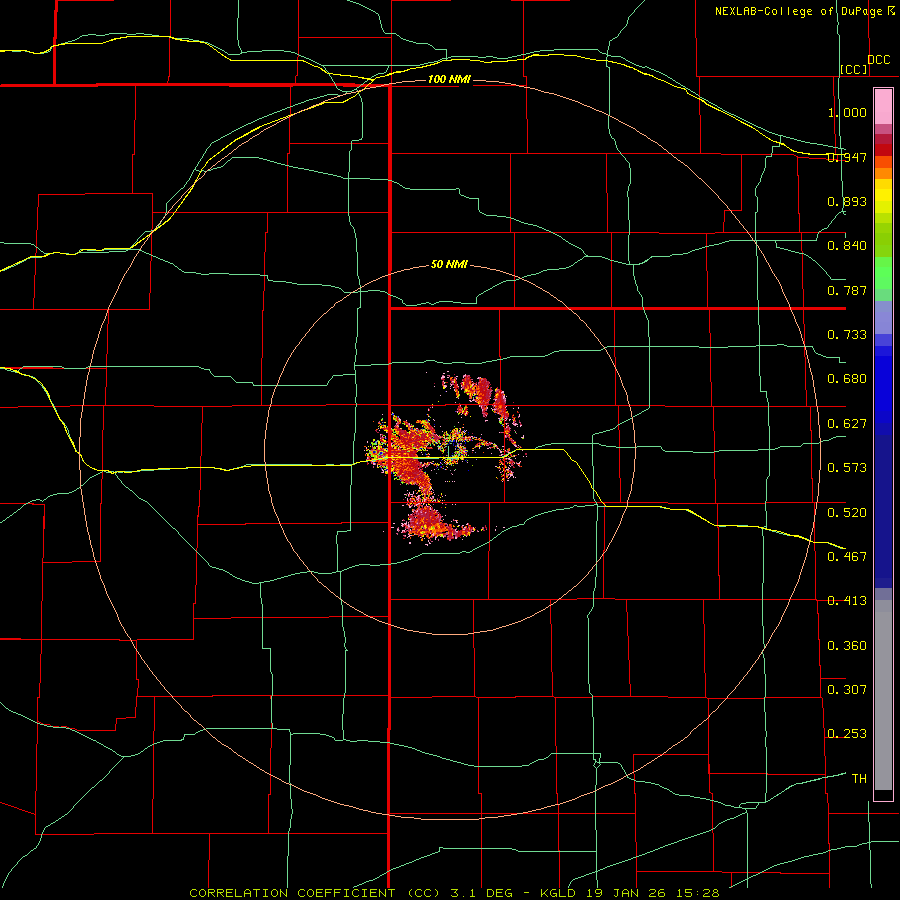Select the 0.573 scale value
This screenshot has height=900, width=900.
[847, 468]
